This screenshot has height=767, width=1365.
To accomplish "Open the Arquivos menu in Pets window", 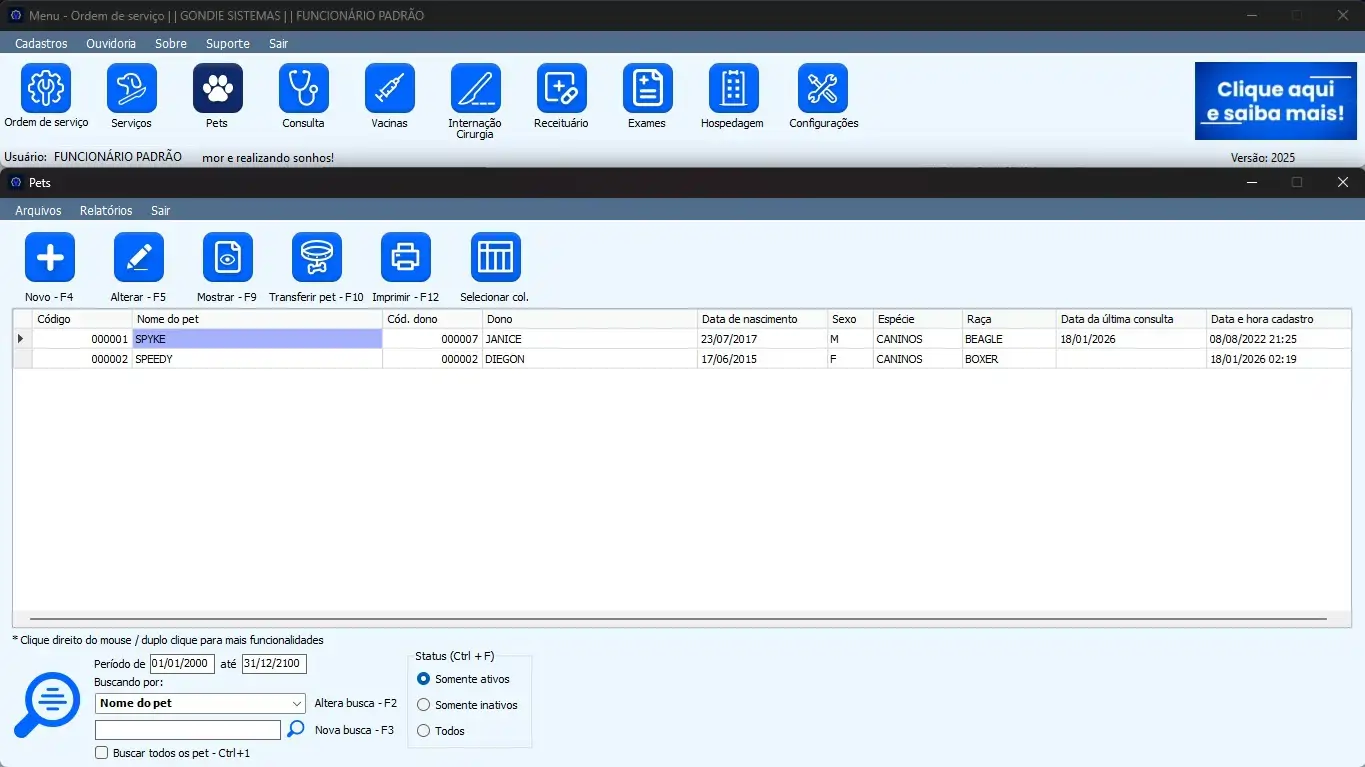I will click(x=38, y=211).
